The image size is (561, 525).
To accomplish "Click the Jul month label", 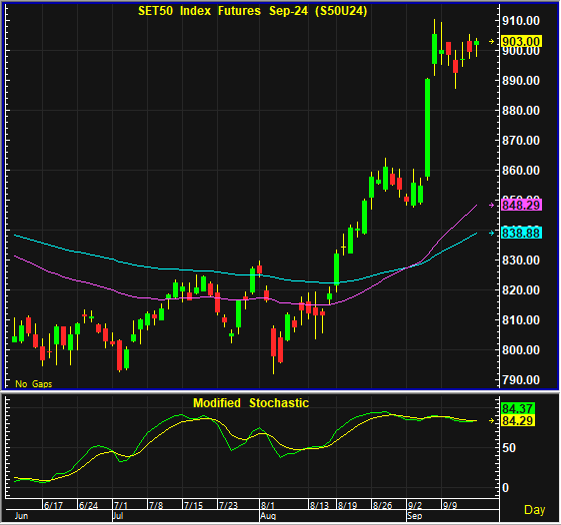I will pyautogui.click(x=118, y=516).
